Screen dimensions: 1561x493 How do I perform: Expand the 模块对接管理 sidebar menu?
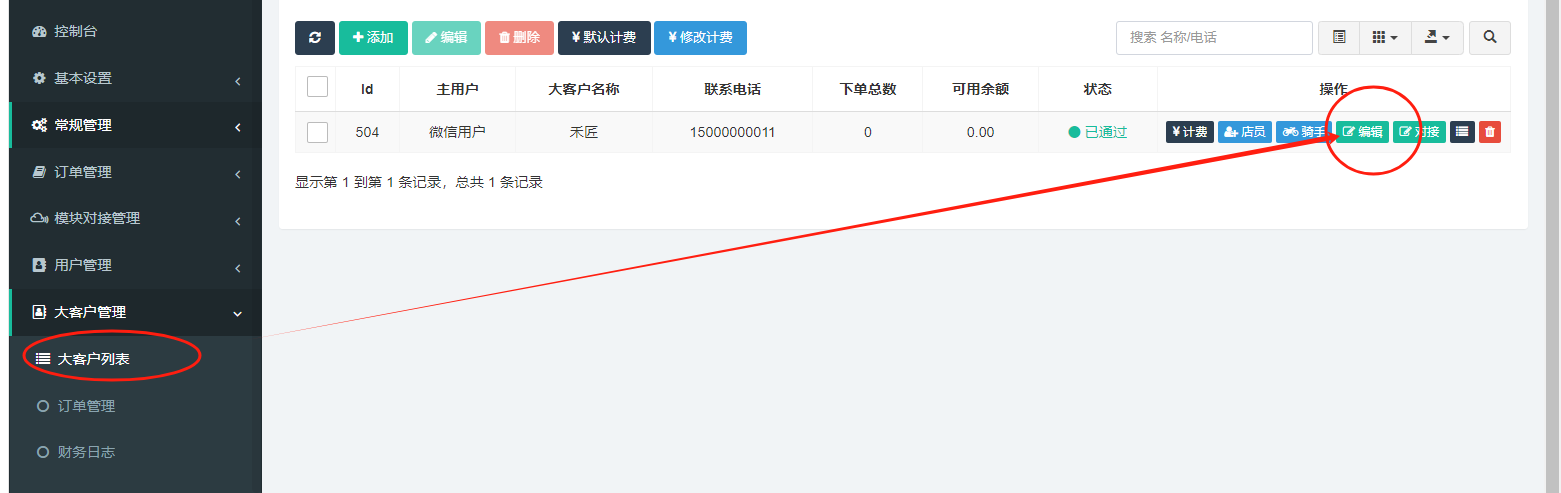[135, 218]
